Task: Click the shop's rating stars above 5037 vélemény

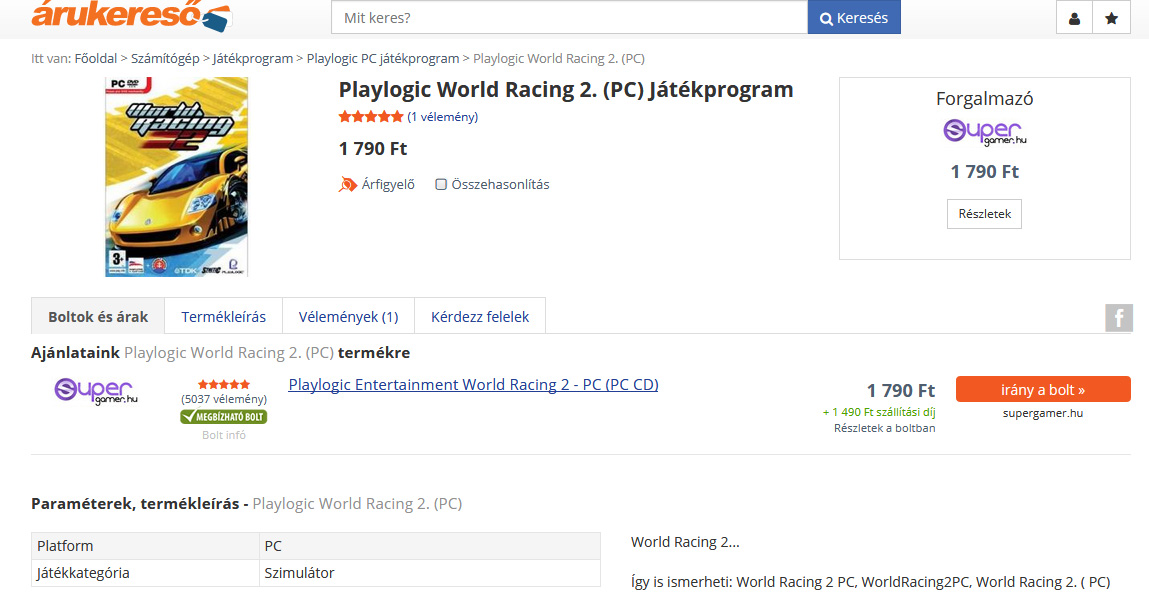Action: (x=223, y=384)
